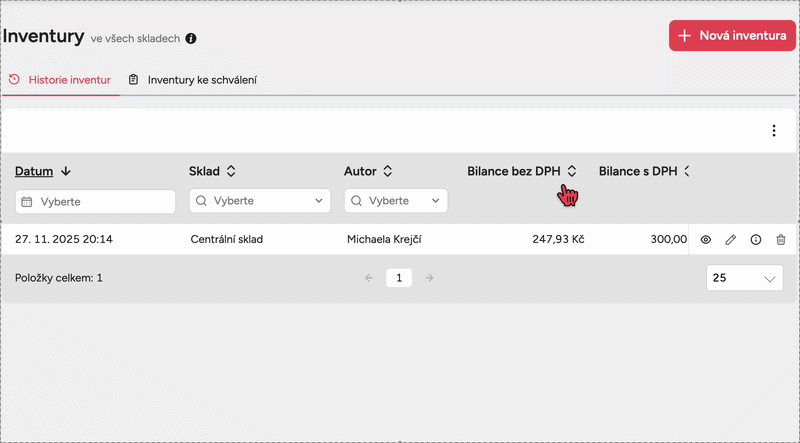Click the info icon next to Inventury title

[191, 39]
